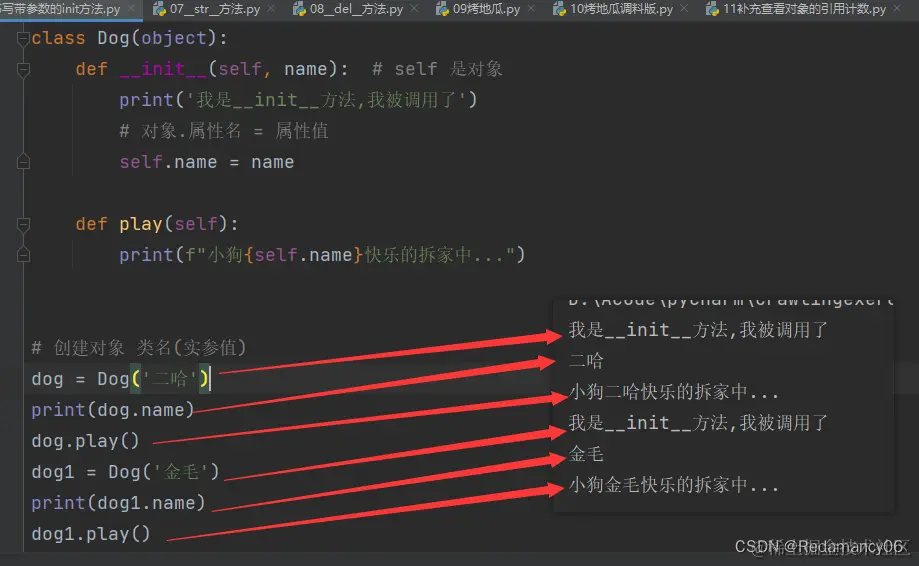Click output '小狗金毛快乐的拆家中...'
This screenshot has width=919, height=566.
coord(674,485)
